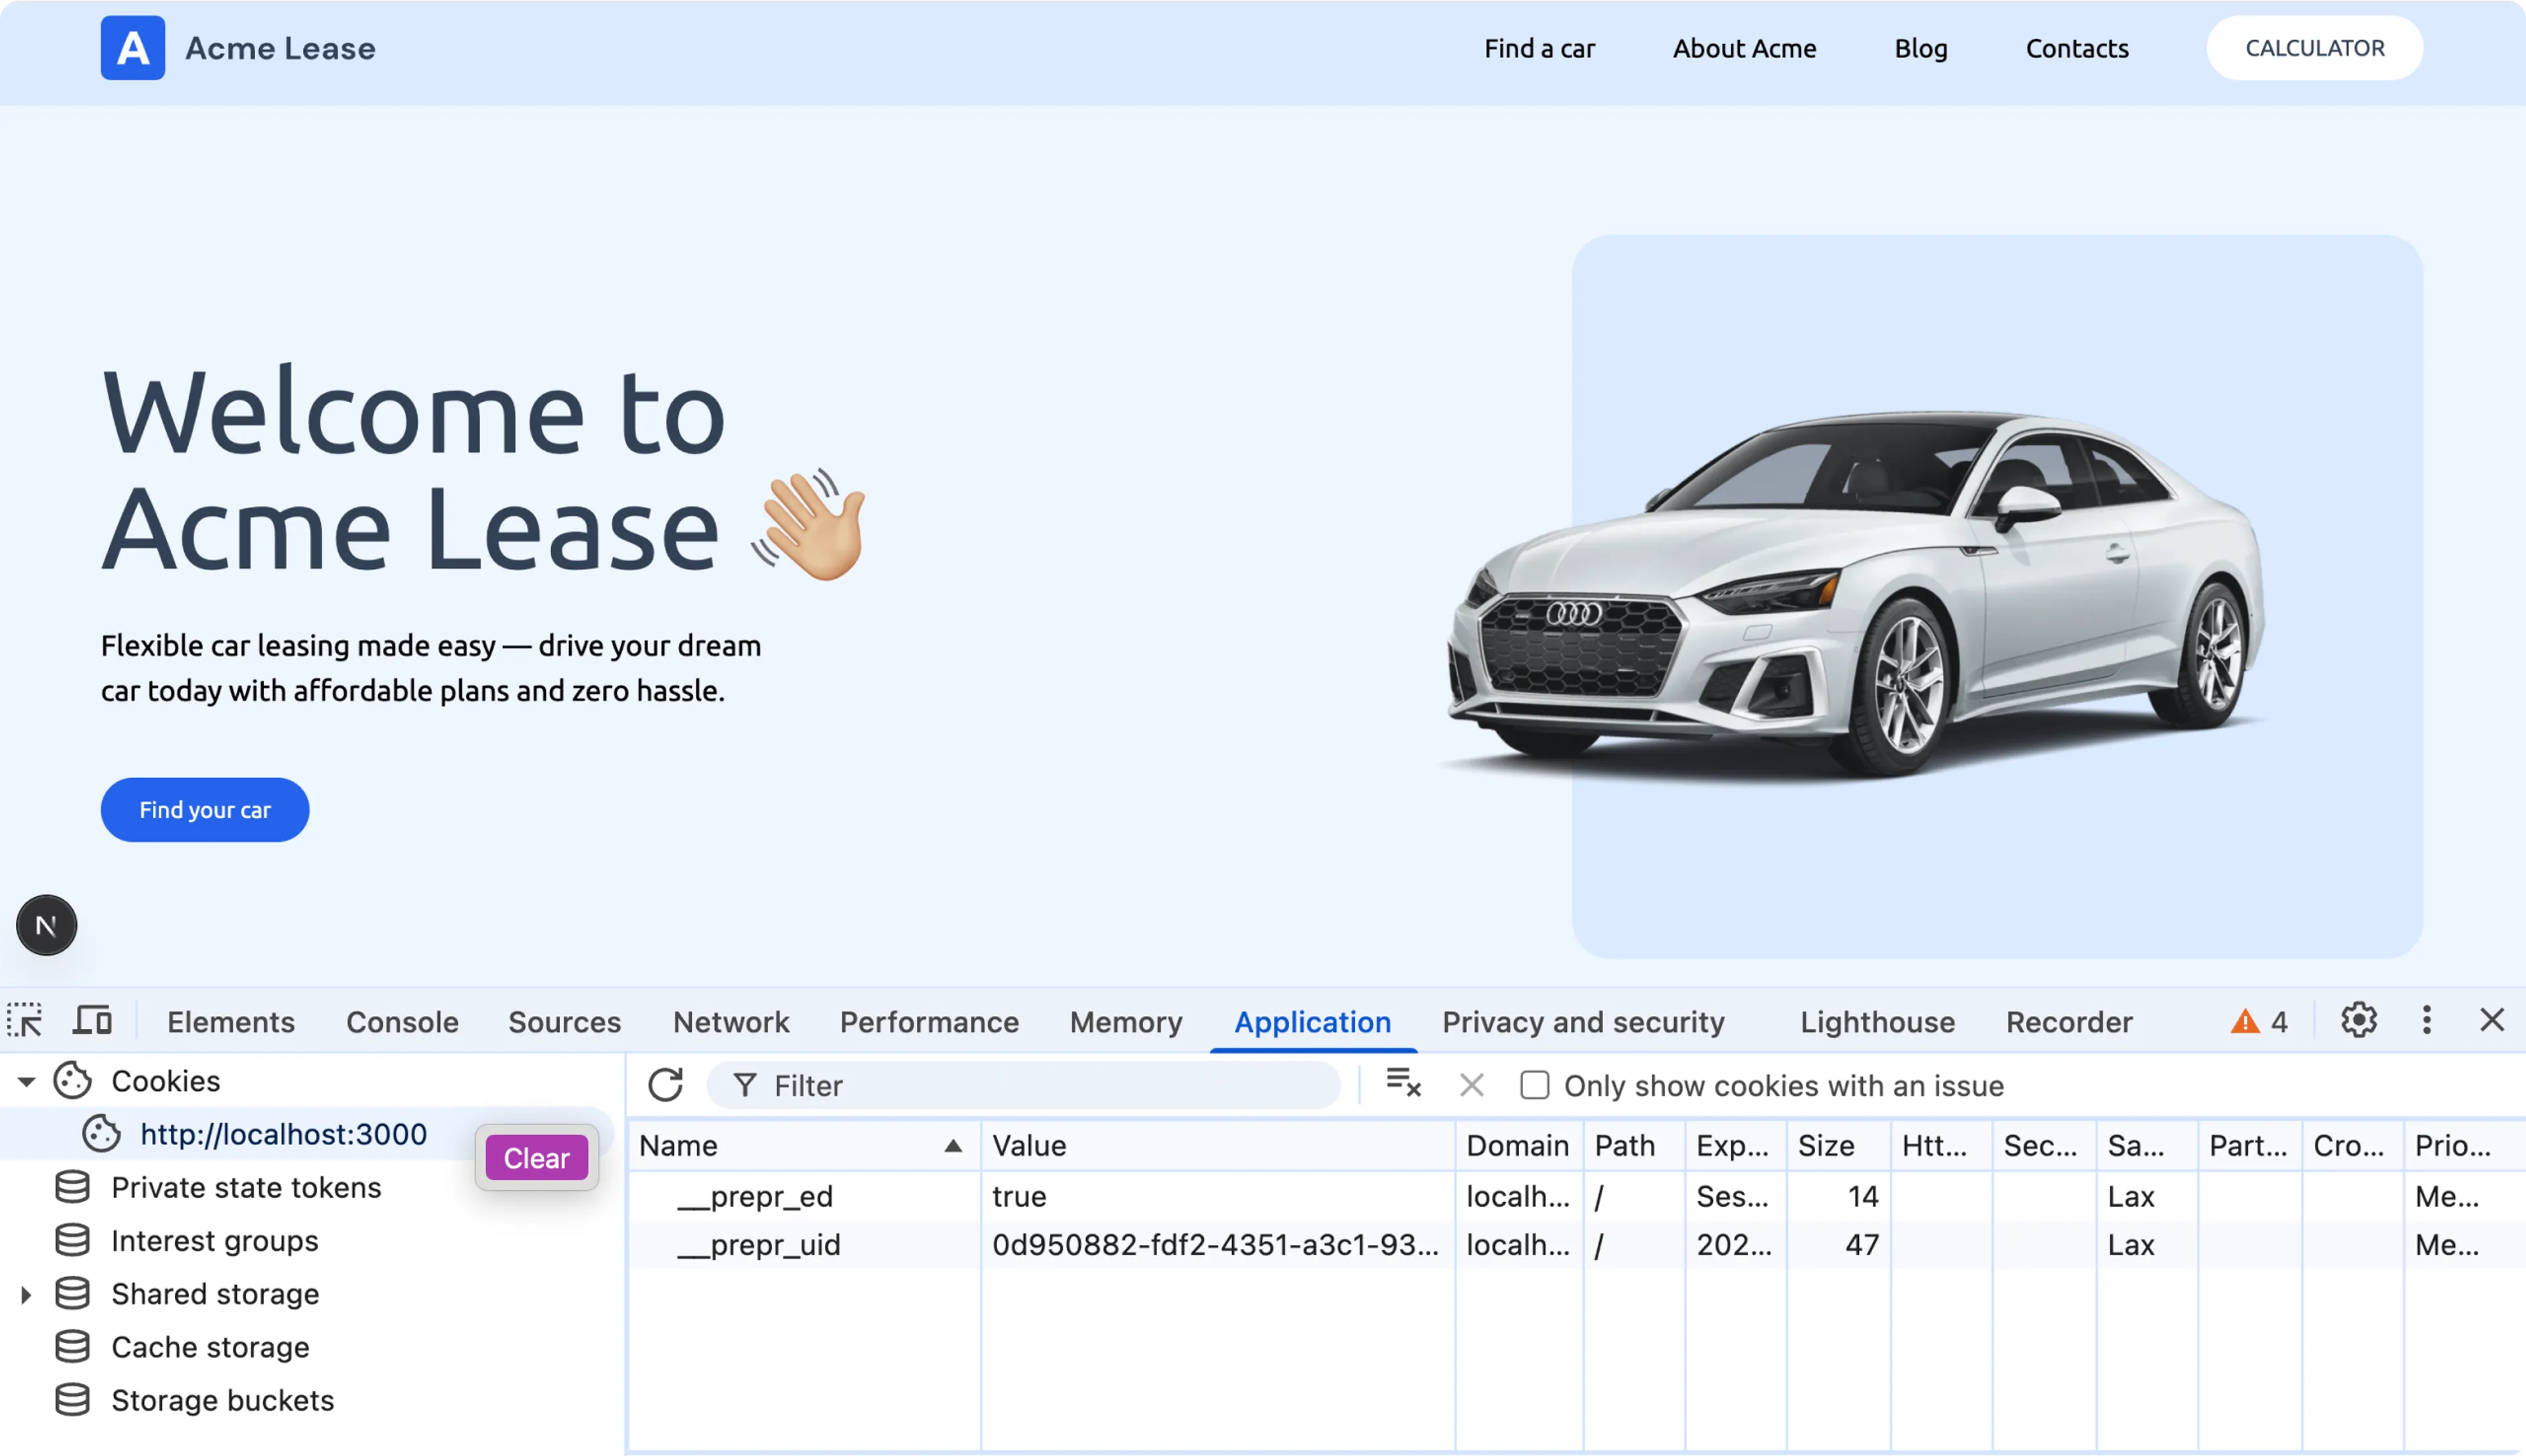This screenshot has width=2526, height=1456.
Task: Collapse the Cookies tree section
Action: (26, 1081)
